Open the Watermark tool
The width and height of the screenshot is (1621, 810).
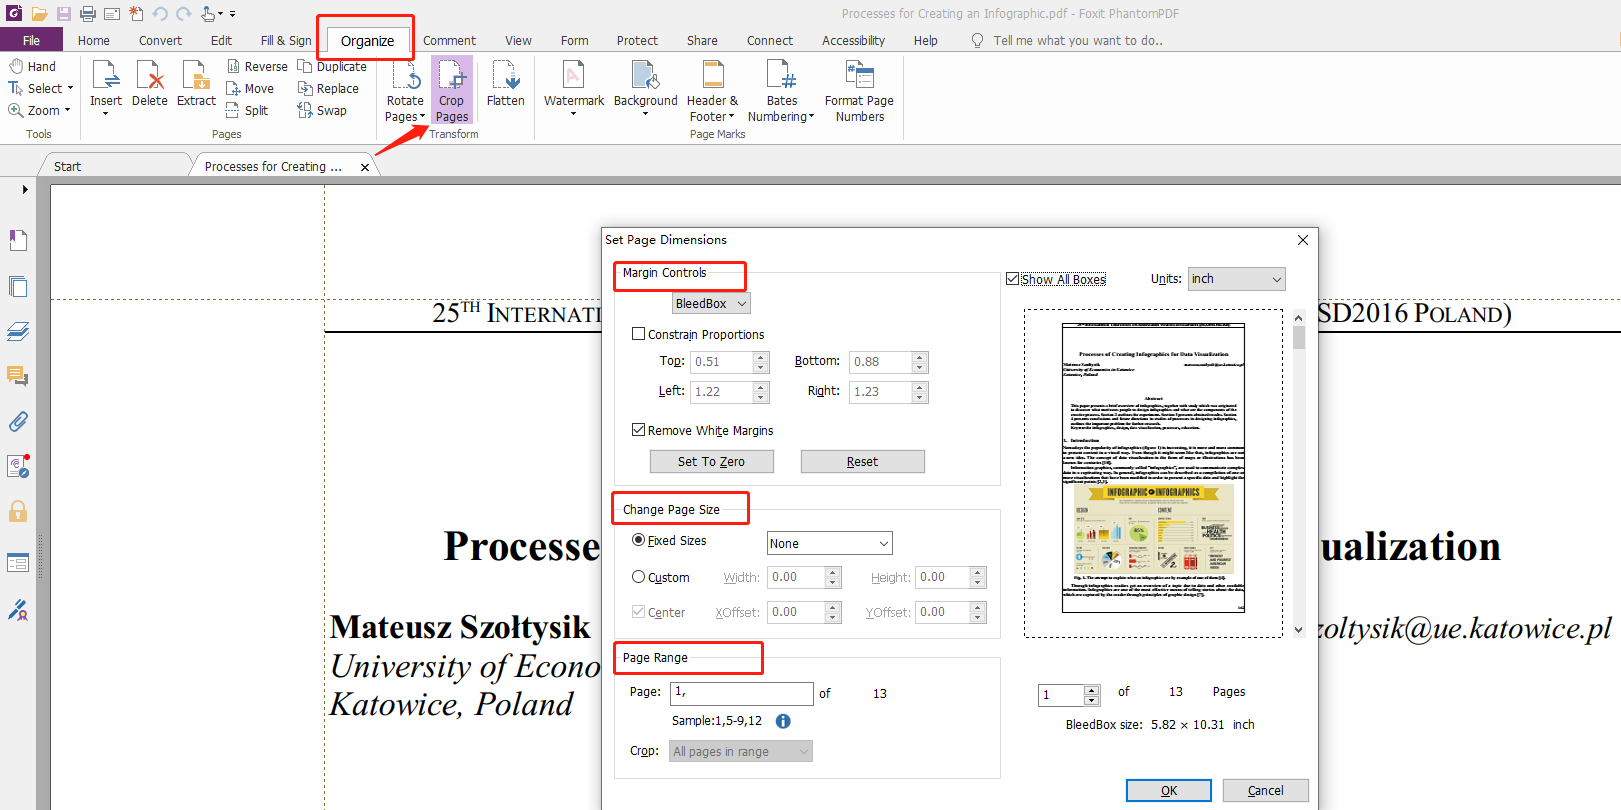click(573, 77)
